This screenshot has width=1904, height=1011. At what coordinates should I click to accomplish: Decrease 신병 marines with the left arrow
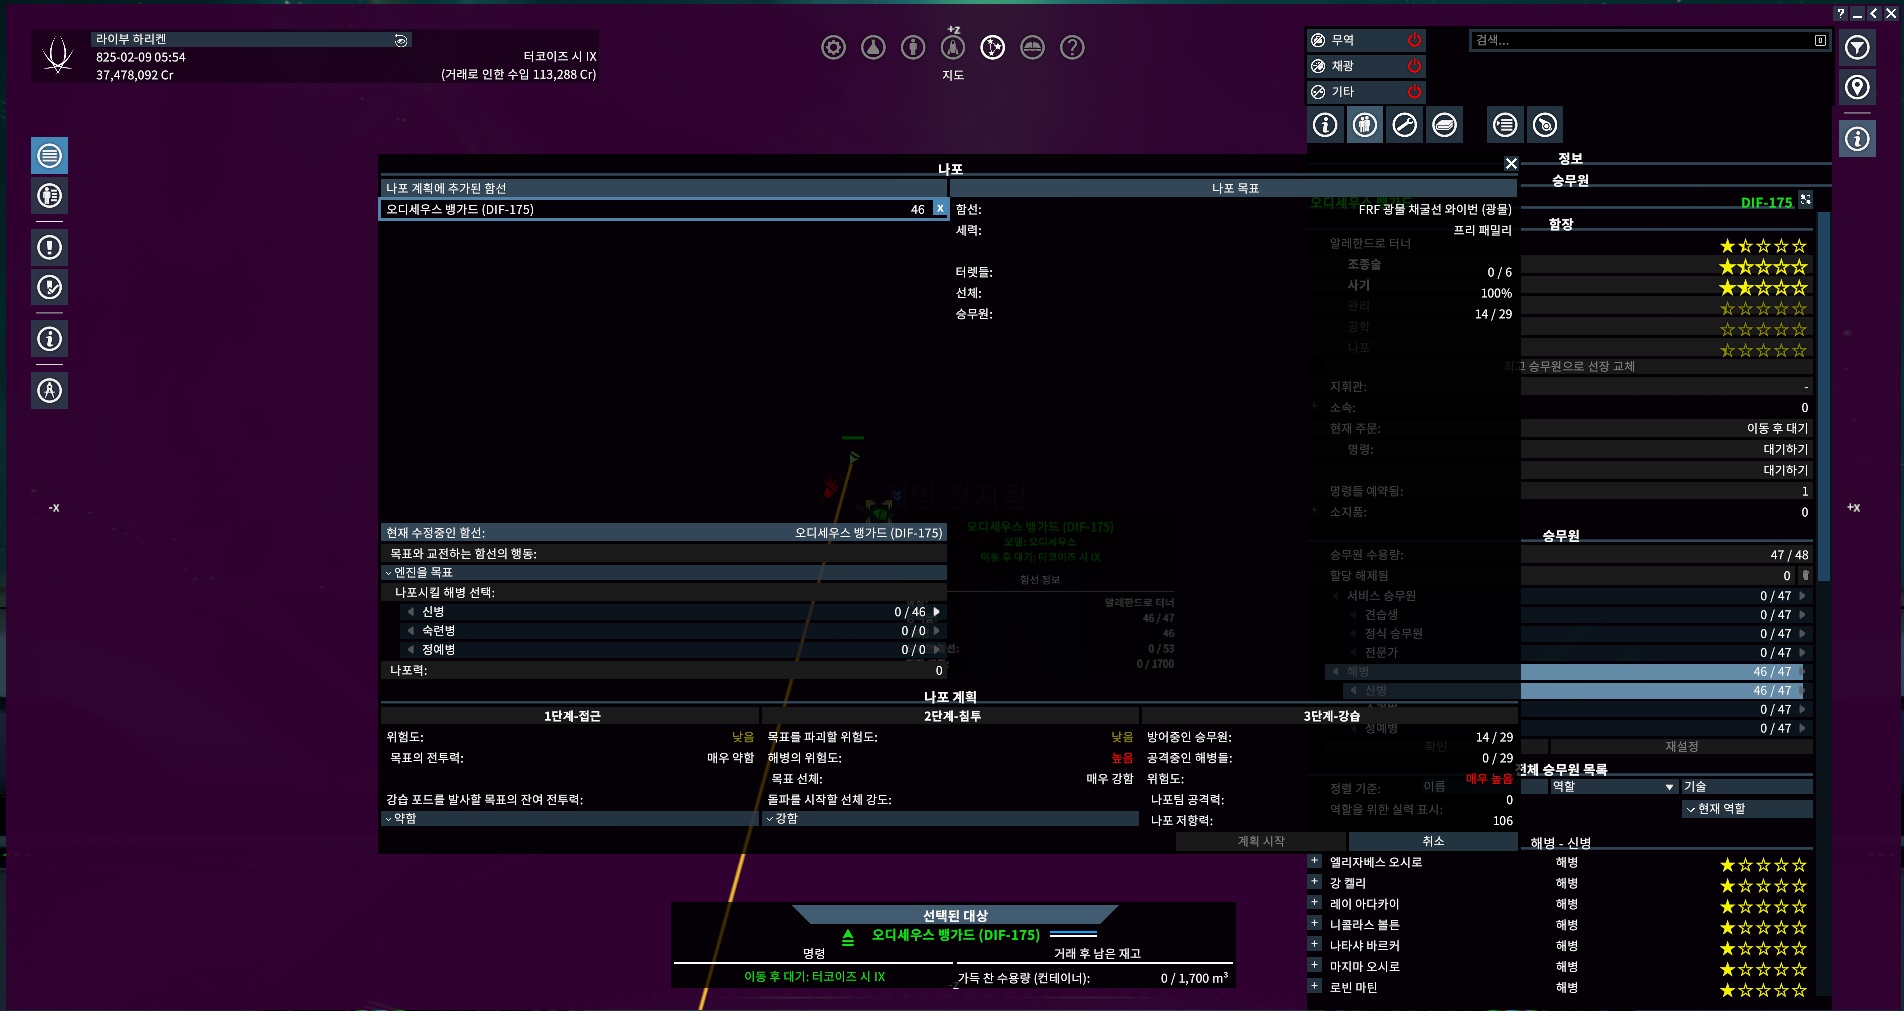410,612
